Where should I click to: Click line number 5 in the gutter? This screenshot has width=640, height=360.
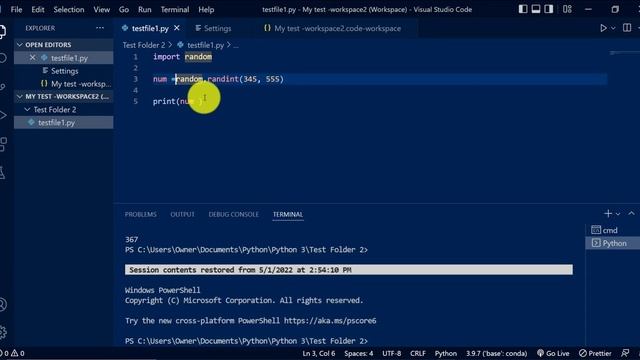pyautogui.click(x=136, y=101)
